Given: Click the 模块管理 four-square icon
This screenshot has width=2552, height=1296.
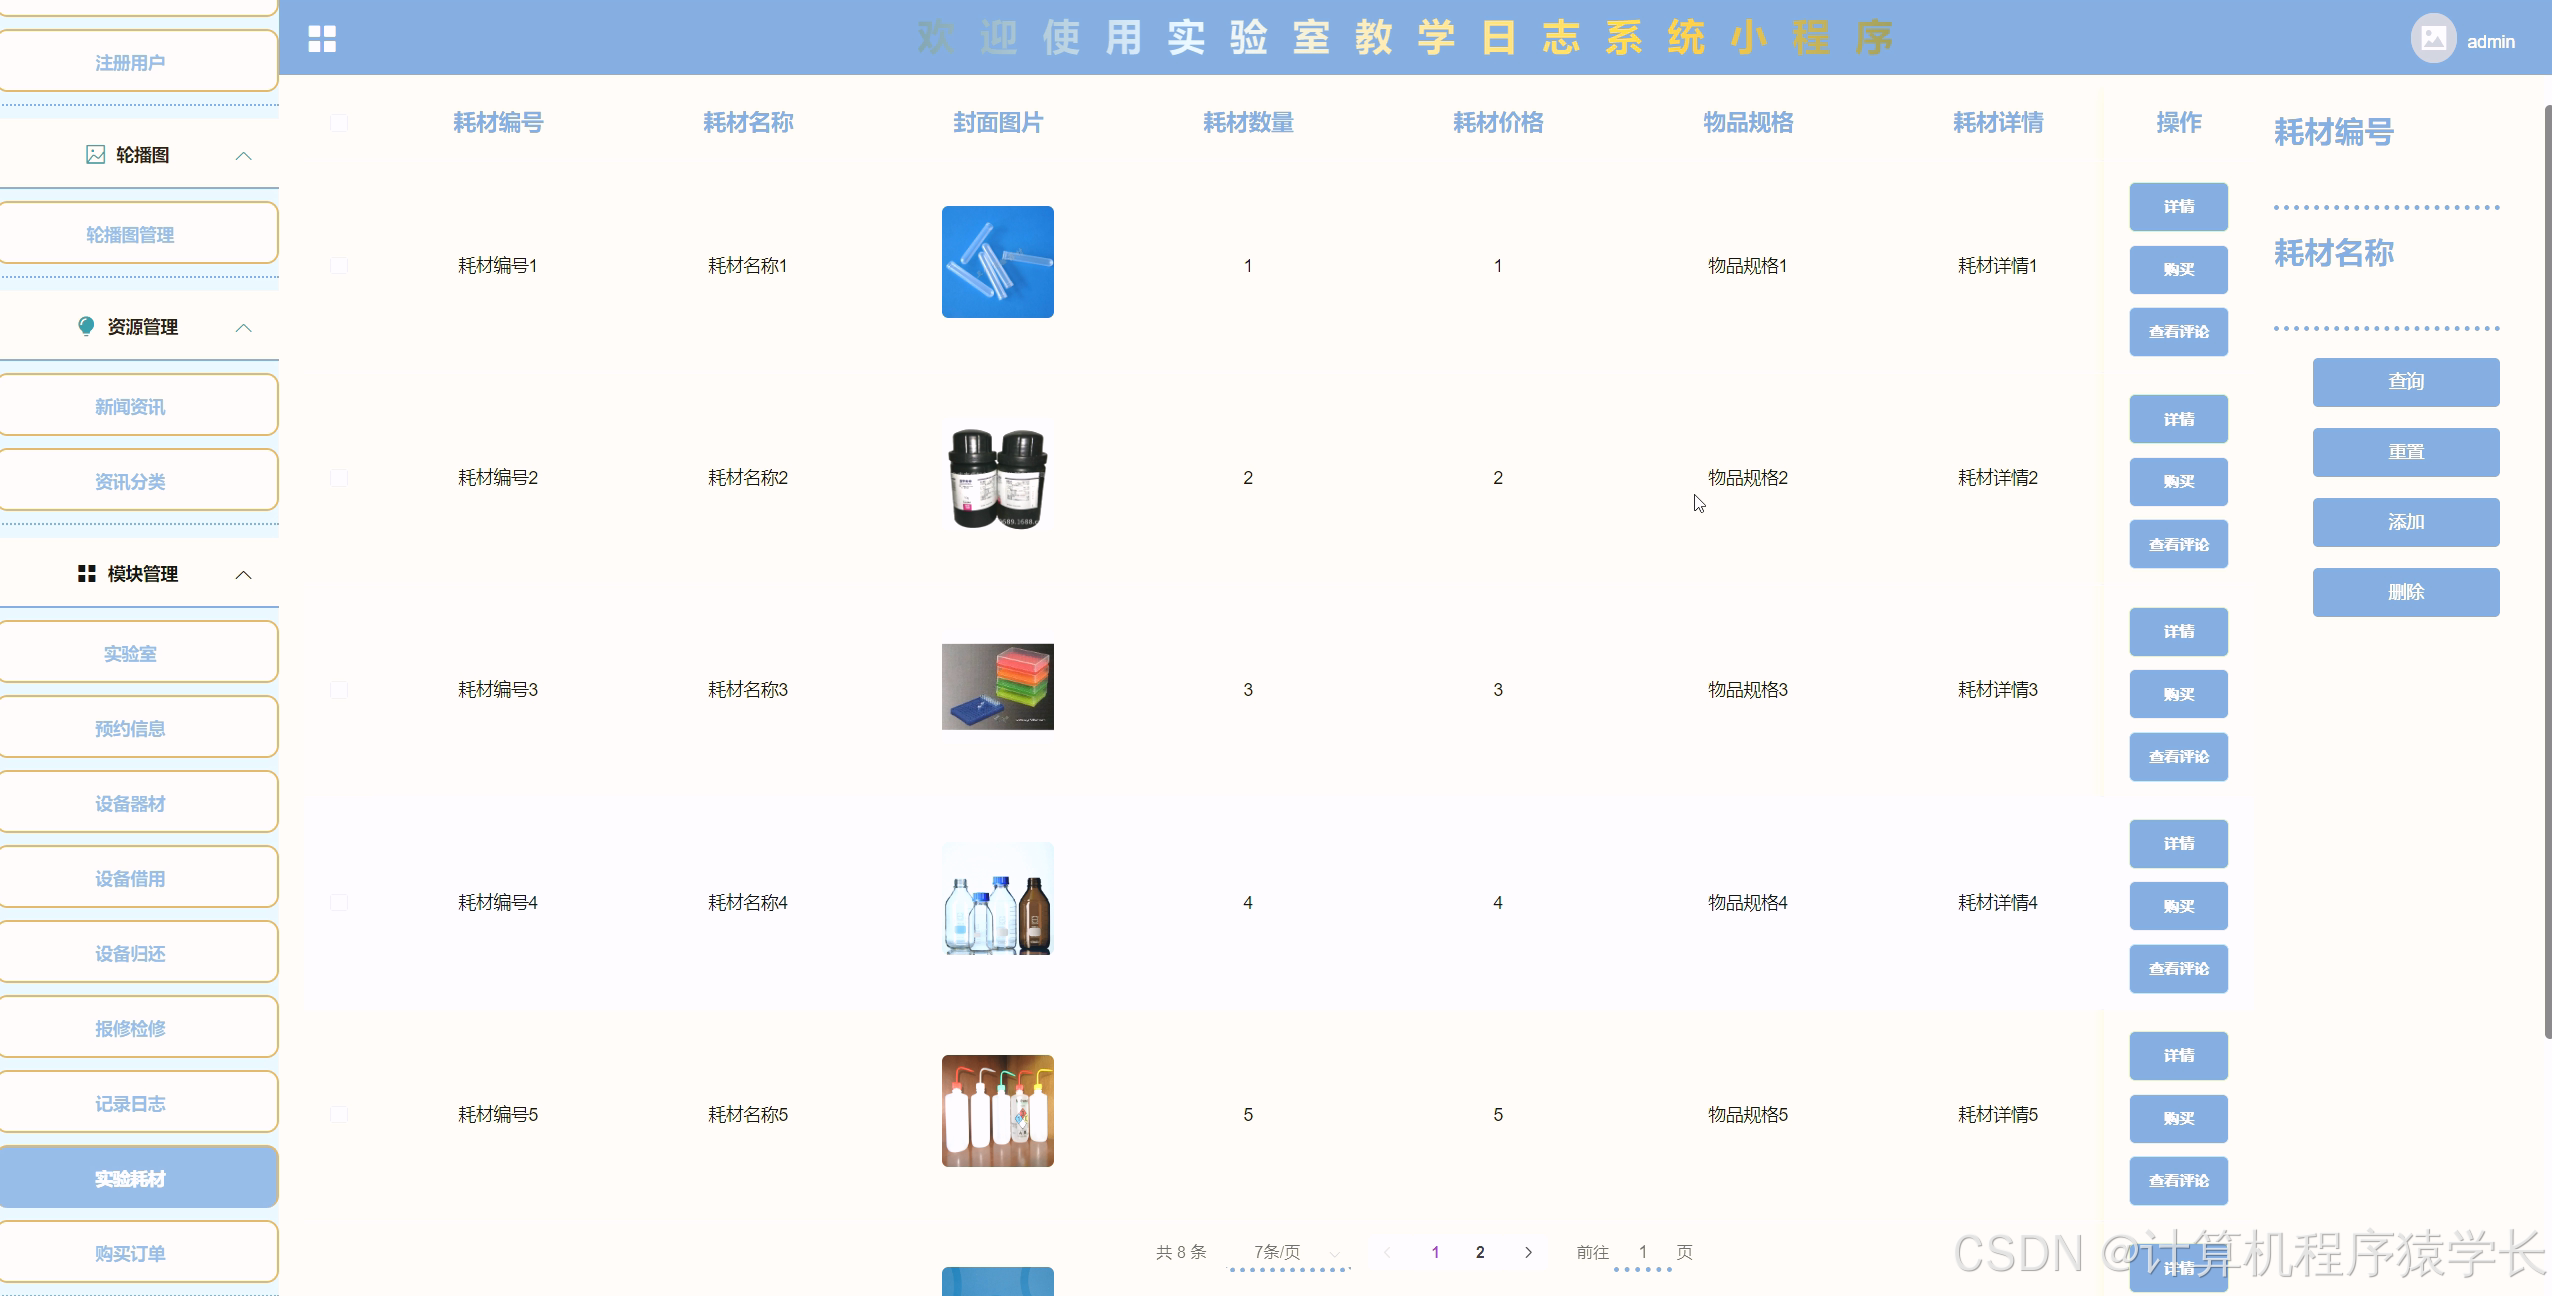Looking at the screenshot, I should coord(87,574).
